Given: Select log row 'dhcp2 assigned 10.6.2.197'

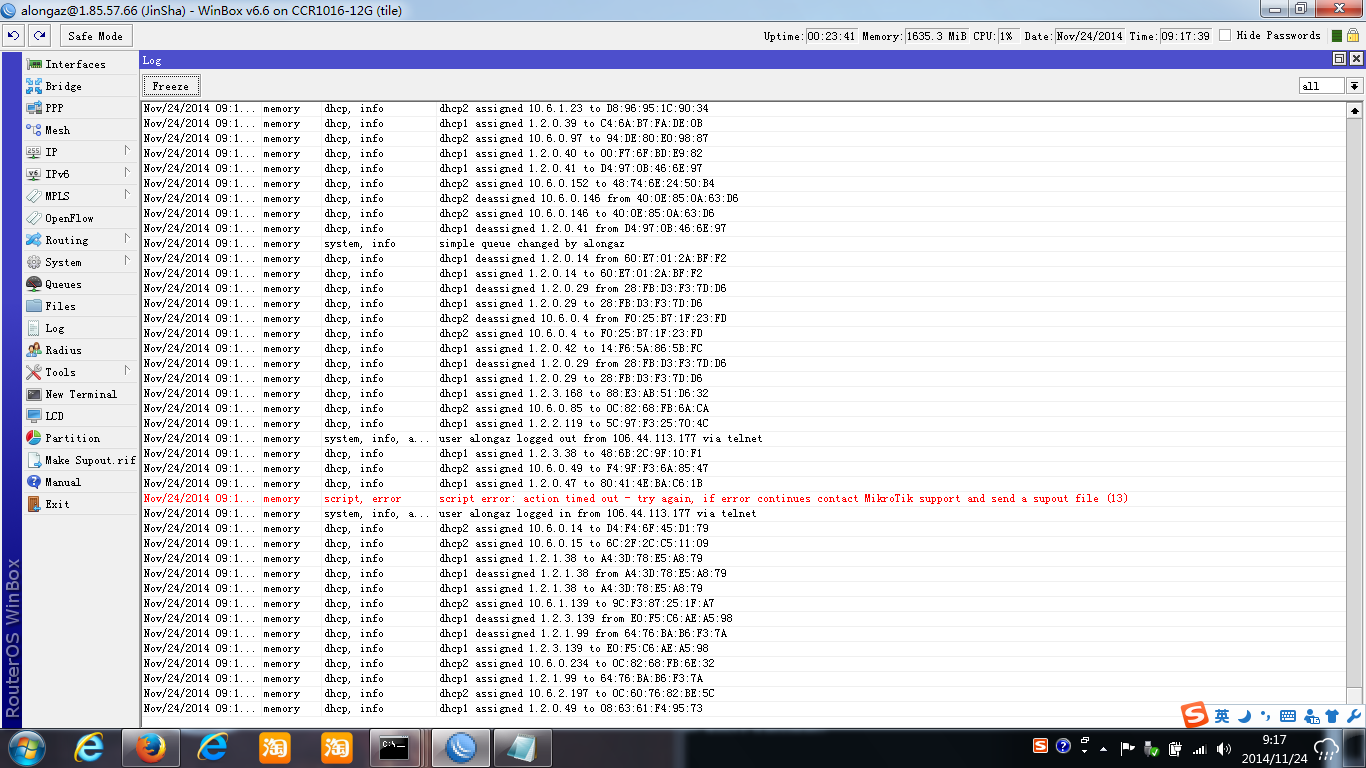Looking at the screenshot, I should coord(744,693).
